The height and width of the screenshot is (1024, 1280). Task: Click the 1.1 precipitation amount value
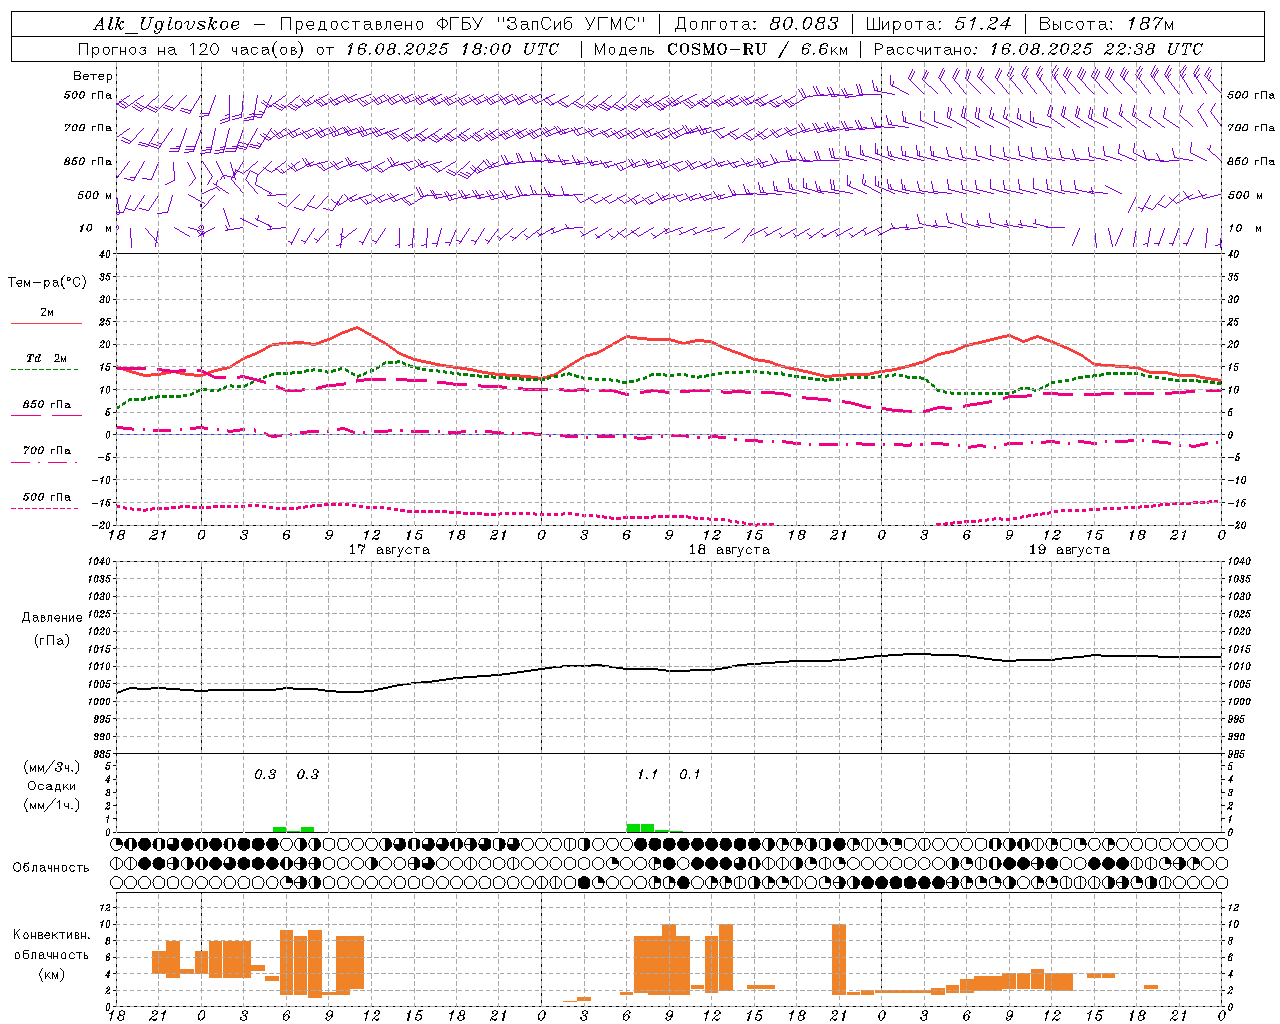(647, 775)
